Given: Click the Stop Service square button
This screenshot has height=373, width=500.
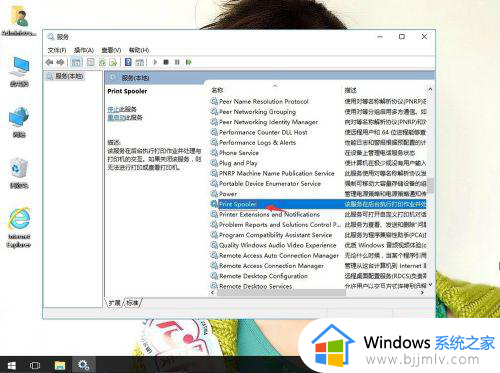Looking at the screenshot, I should [166, 62].
